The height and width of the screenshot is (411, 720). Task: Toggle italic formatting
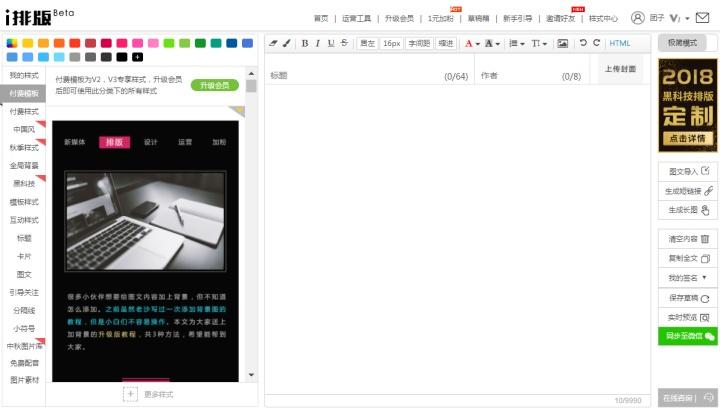pos(318,43)
